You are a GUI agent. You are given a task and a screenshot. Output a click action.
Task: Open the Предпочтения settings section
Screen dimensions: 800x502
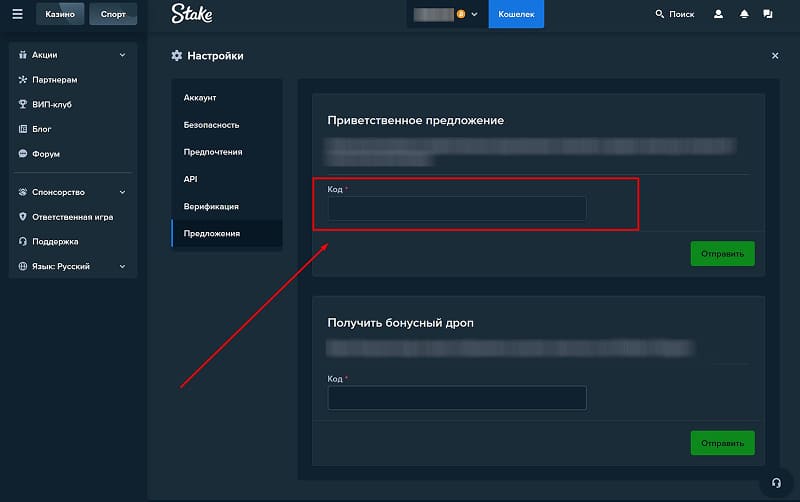click(227, 152)
